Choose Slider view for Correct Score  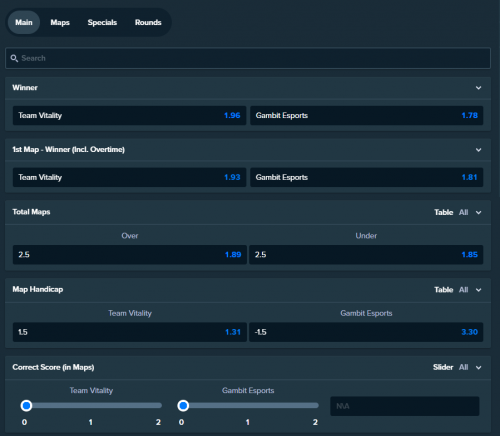[x=443, y=367]
